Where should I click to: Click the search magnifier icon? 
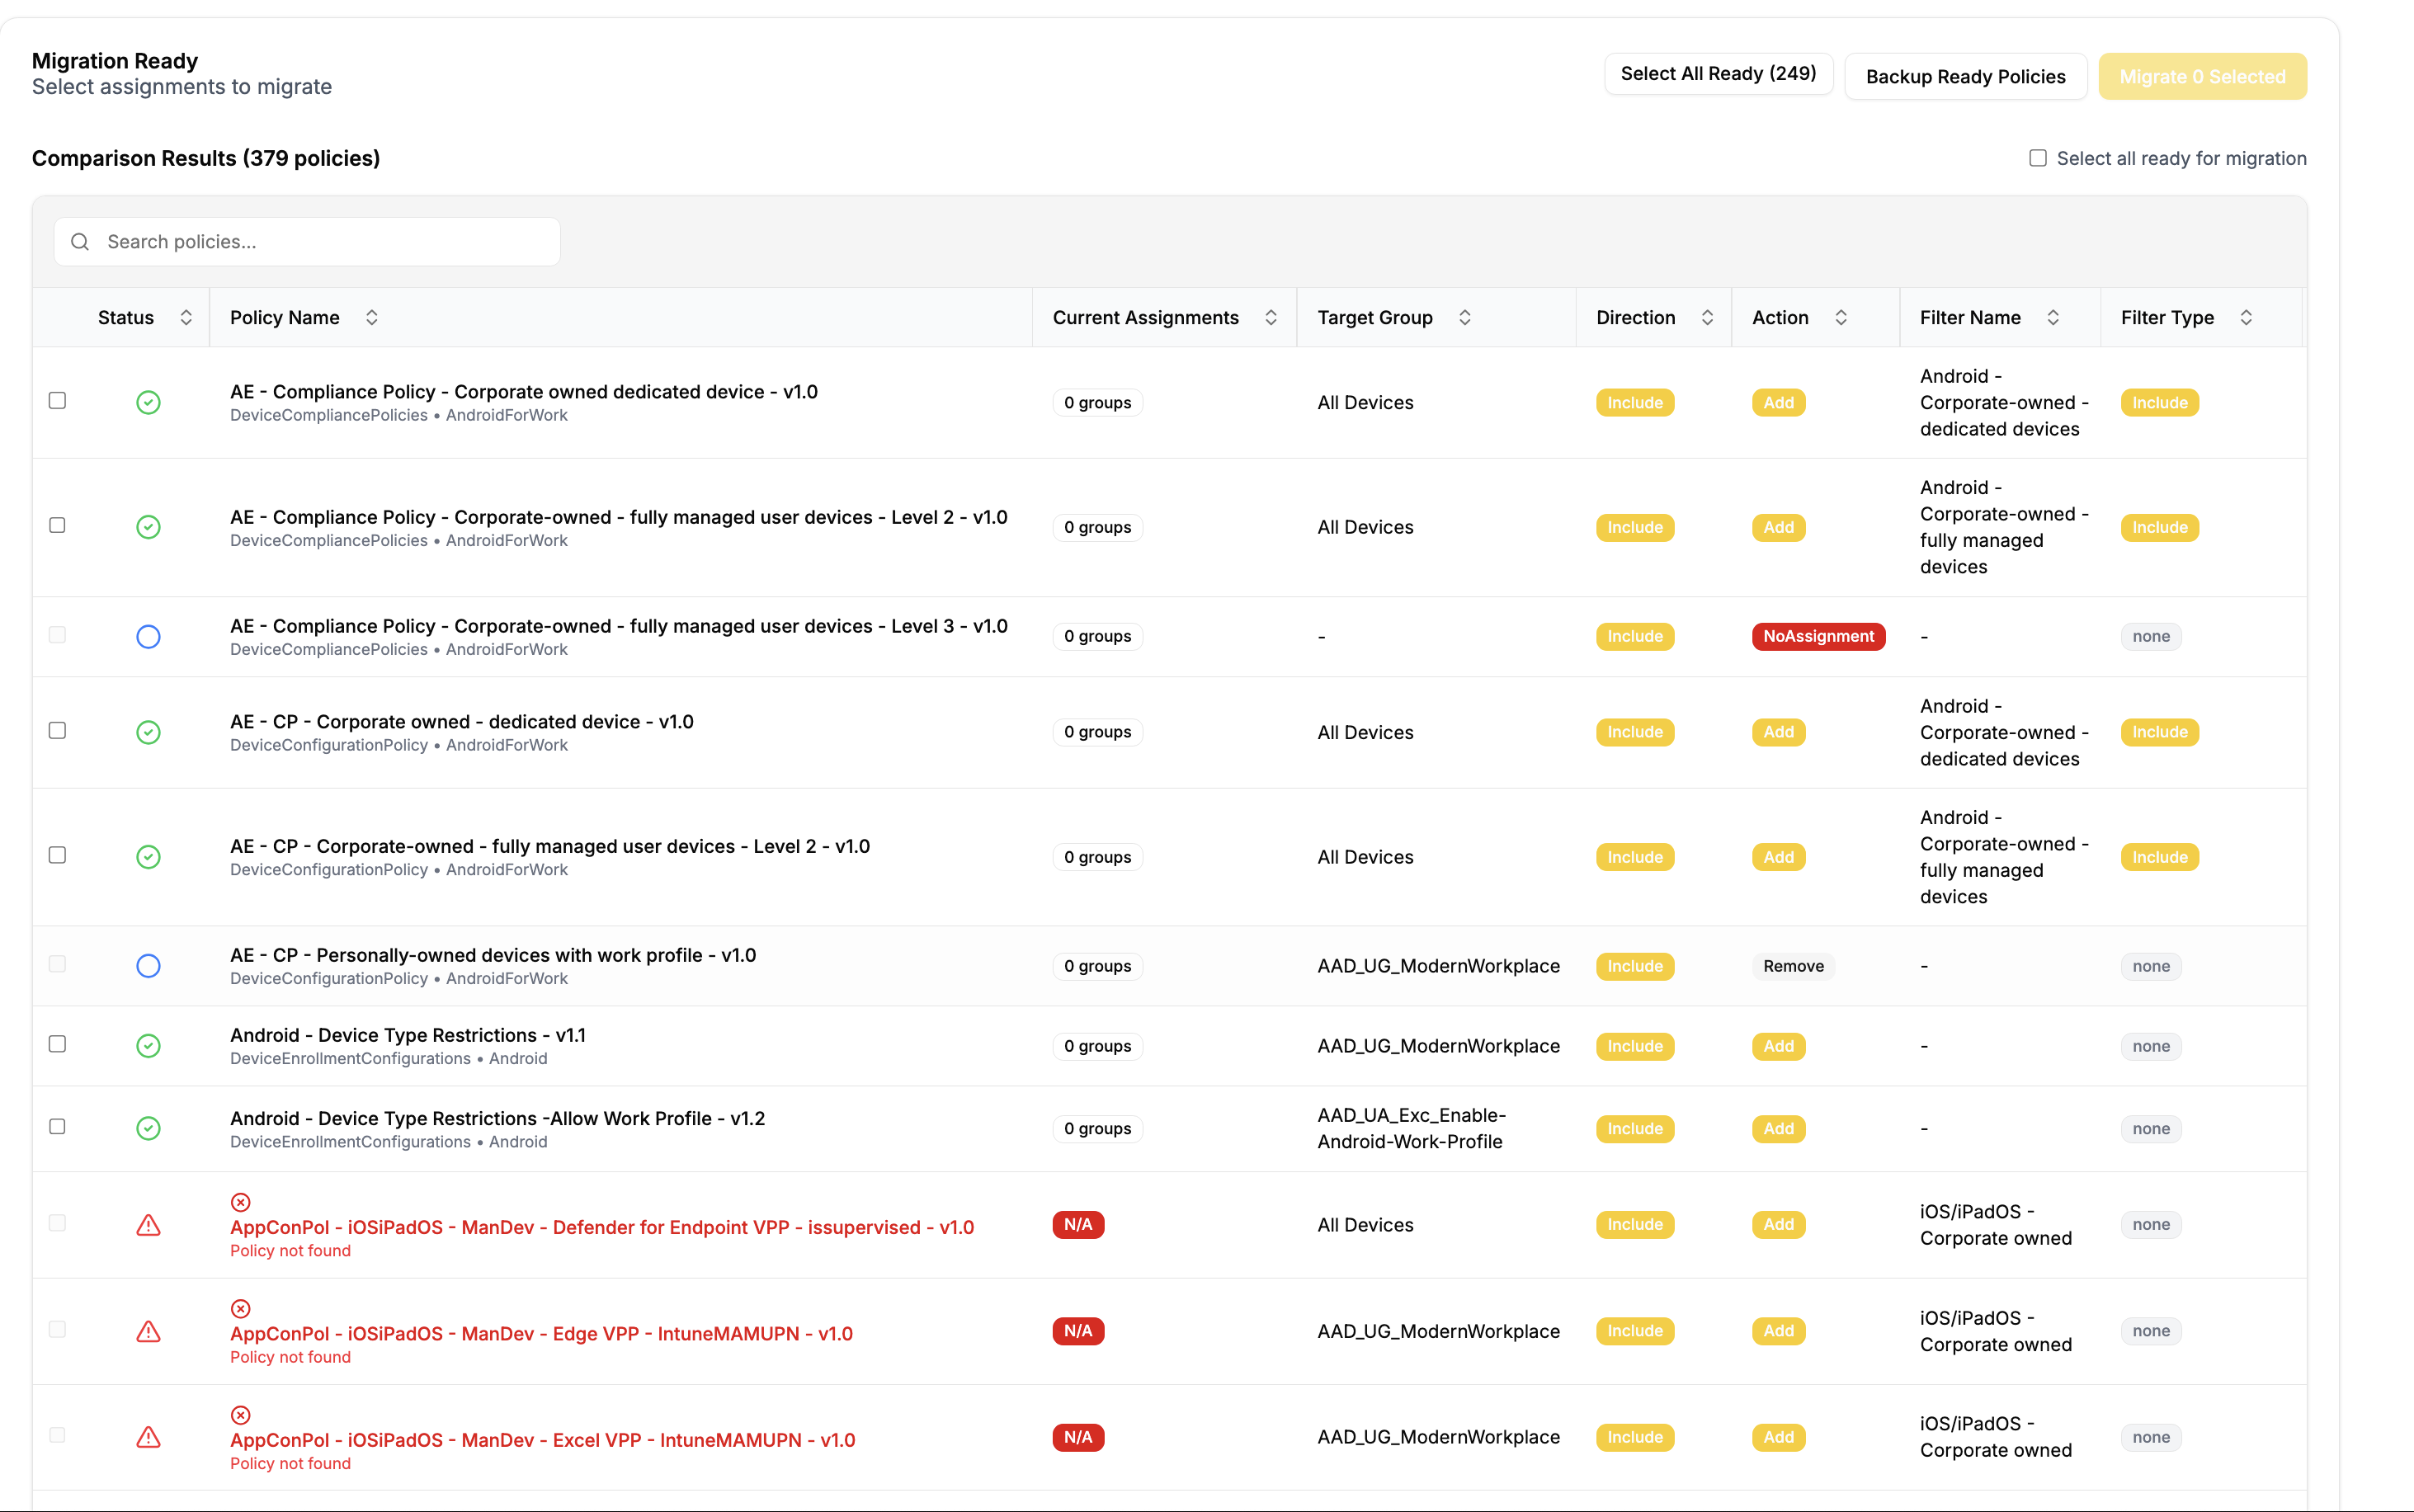[80, 242]
